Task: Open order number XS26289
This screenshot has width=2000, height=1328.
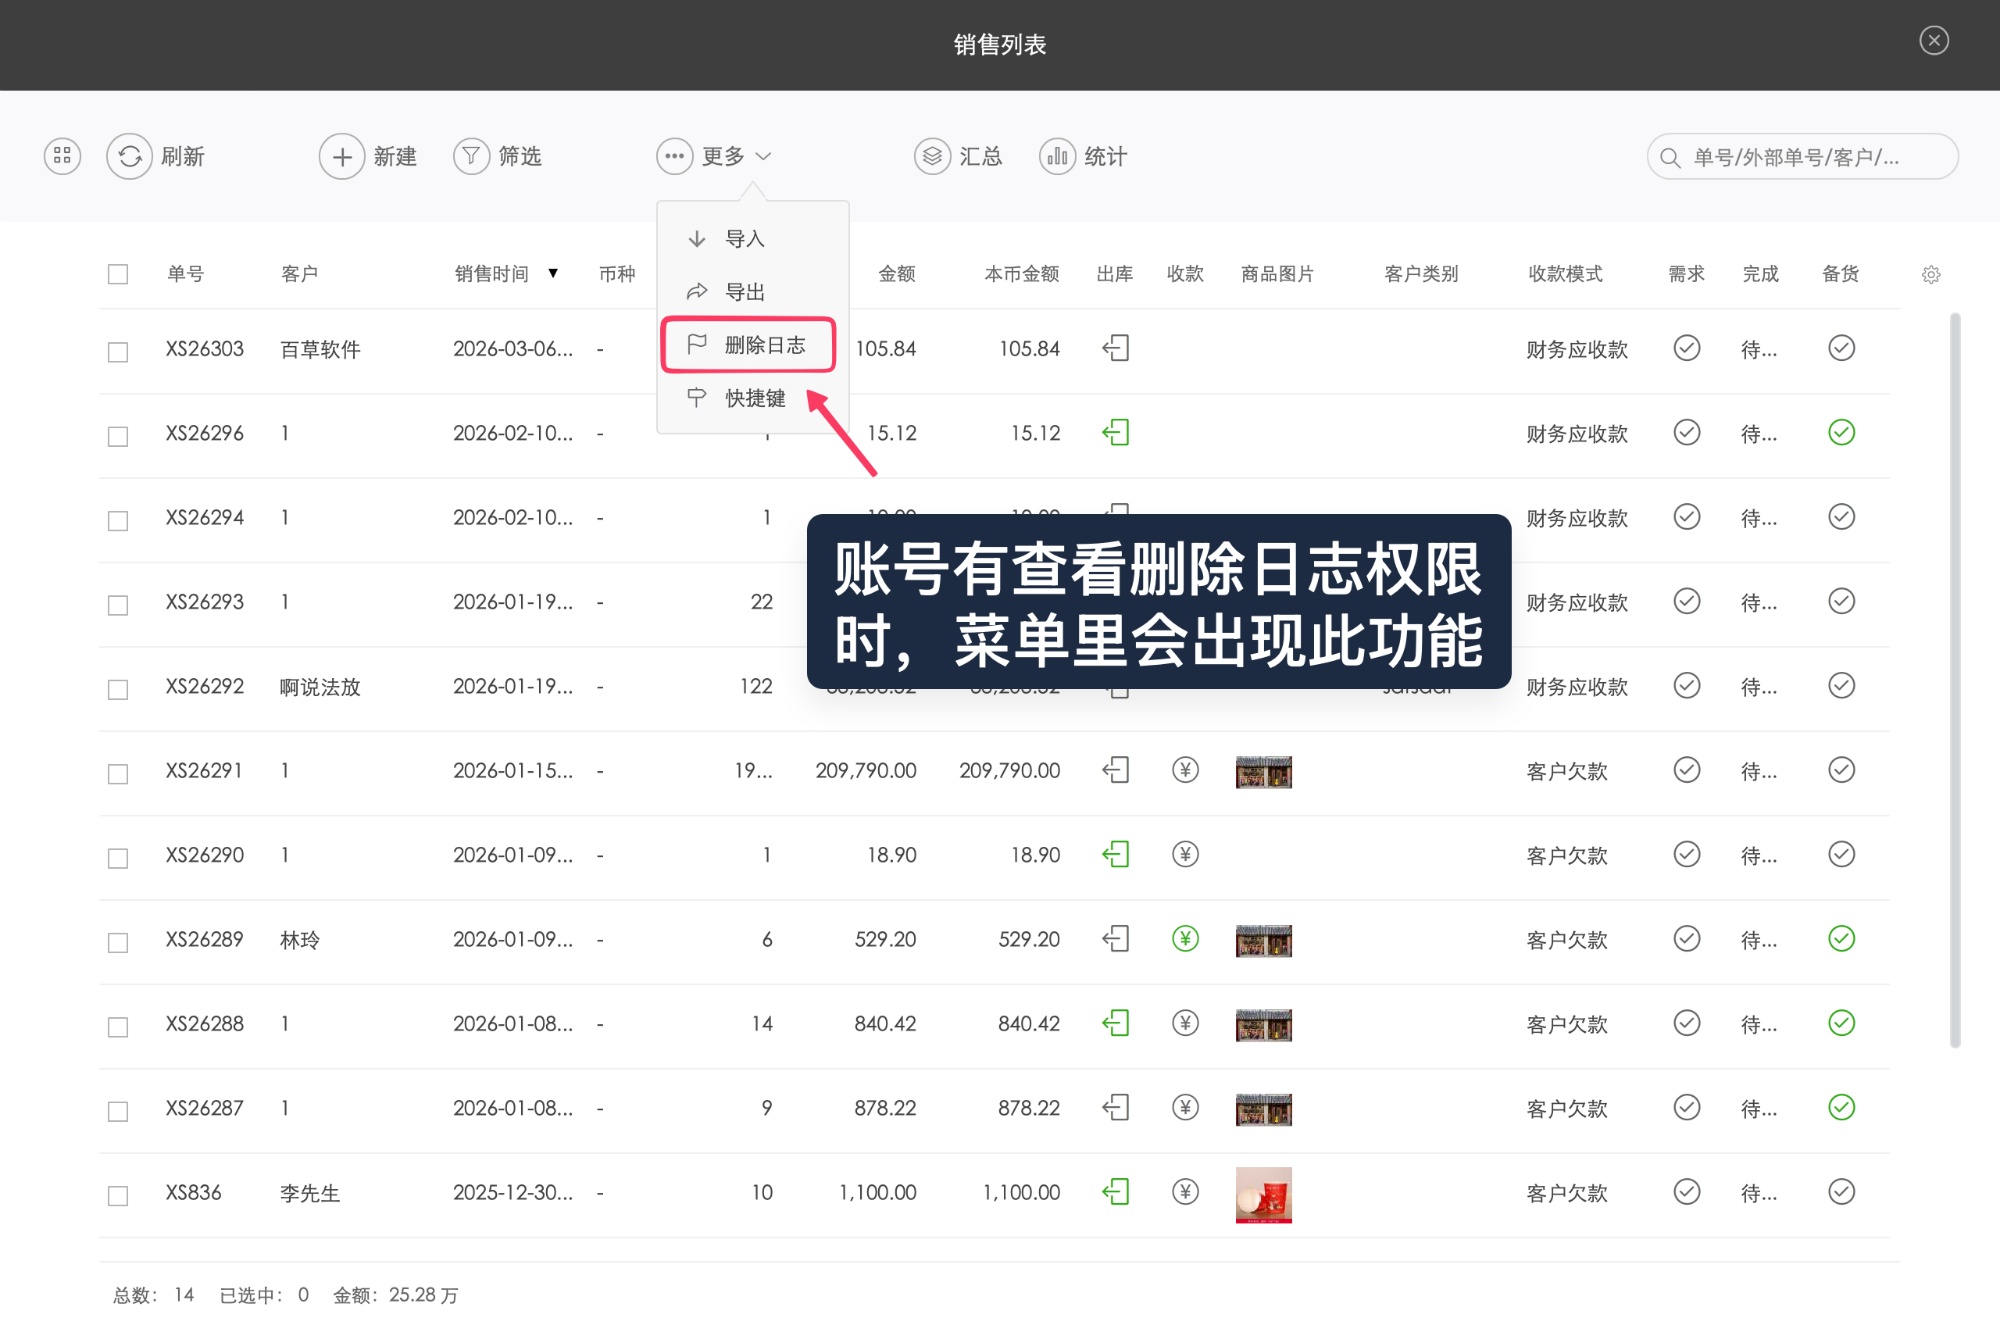Action: pos(205,939)
